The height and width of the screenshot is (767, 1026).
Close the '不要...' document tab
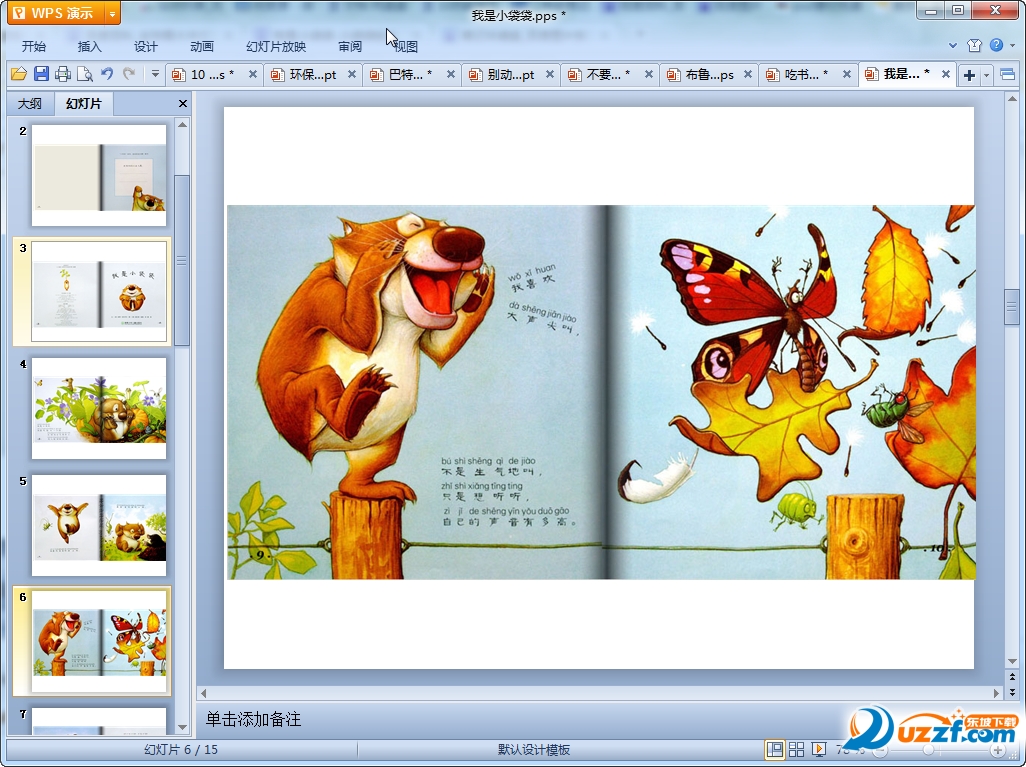pos(648,75)
